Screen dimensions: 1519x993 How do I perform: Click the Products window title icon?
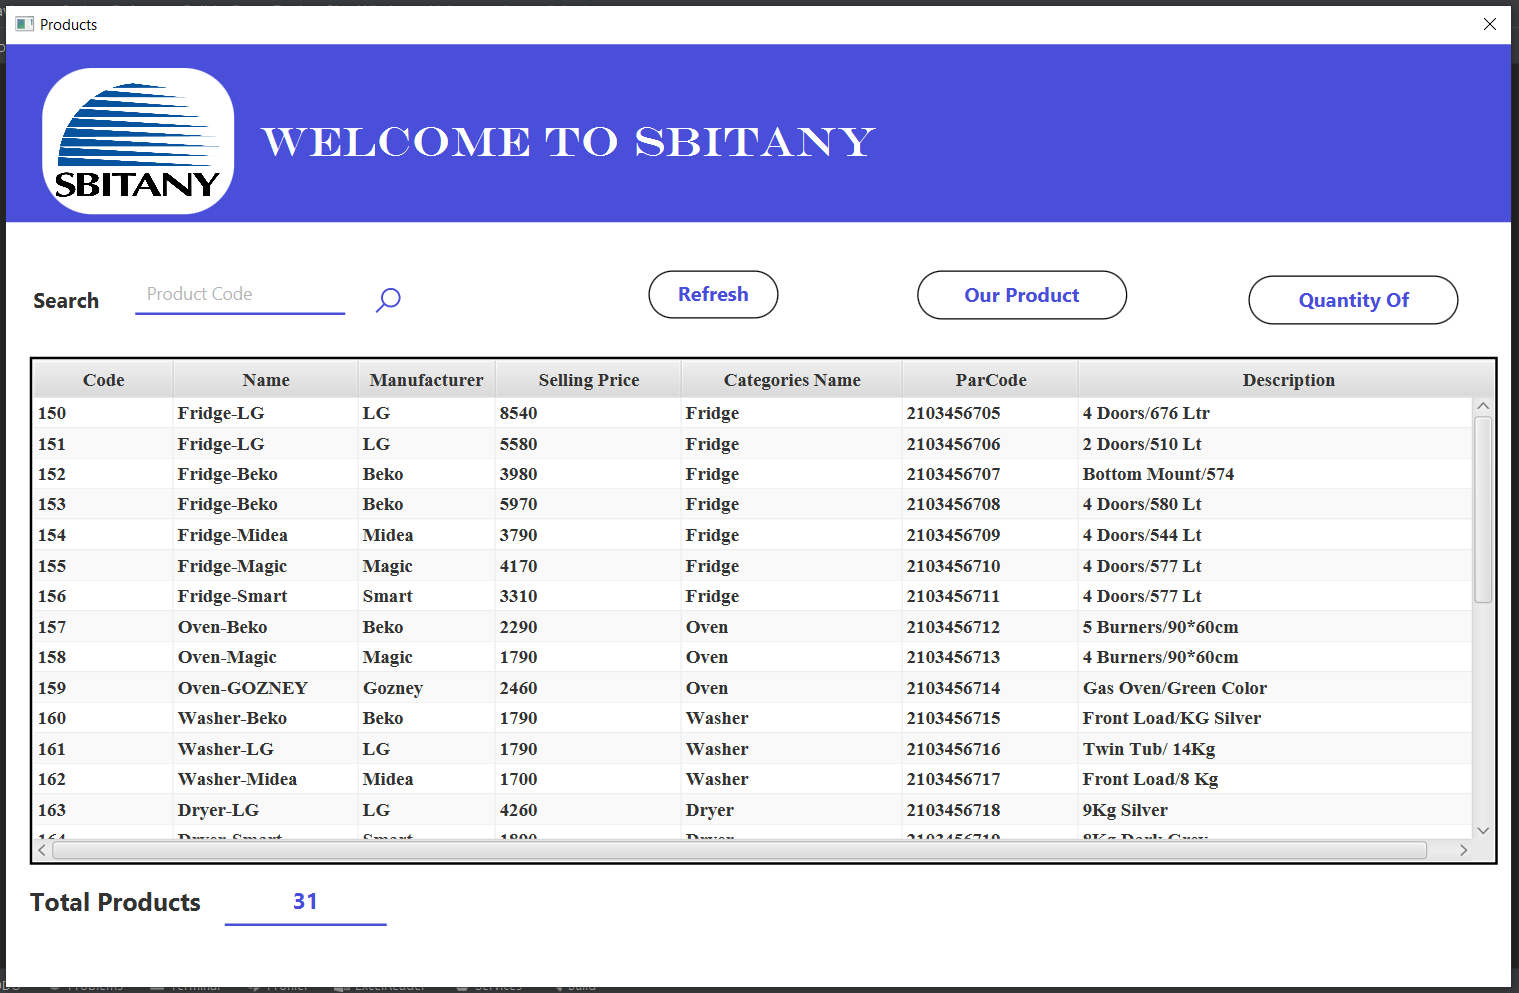tap(24, 24)
